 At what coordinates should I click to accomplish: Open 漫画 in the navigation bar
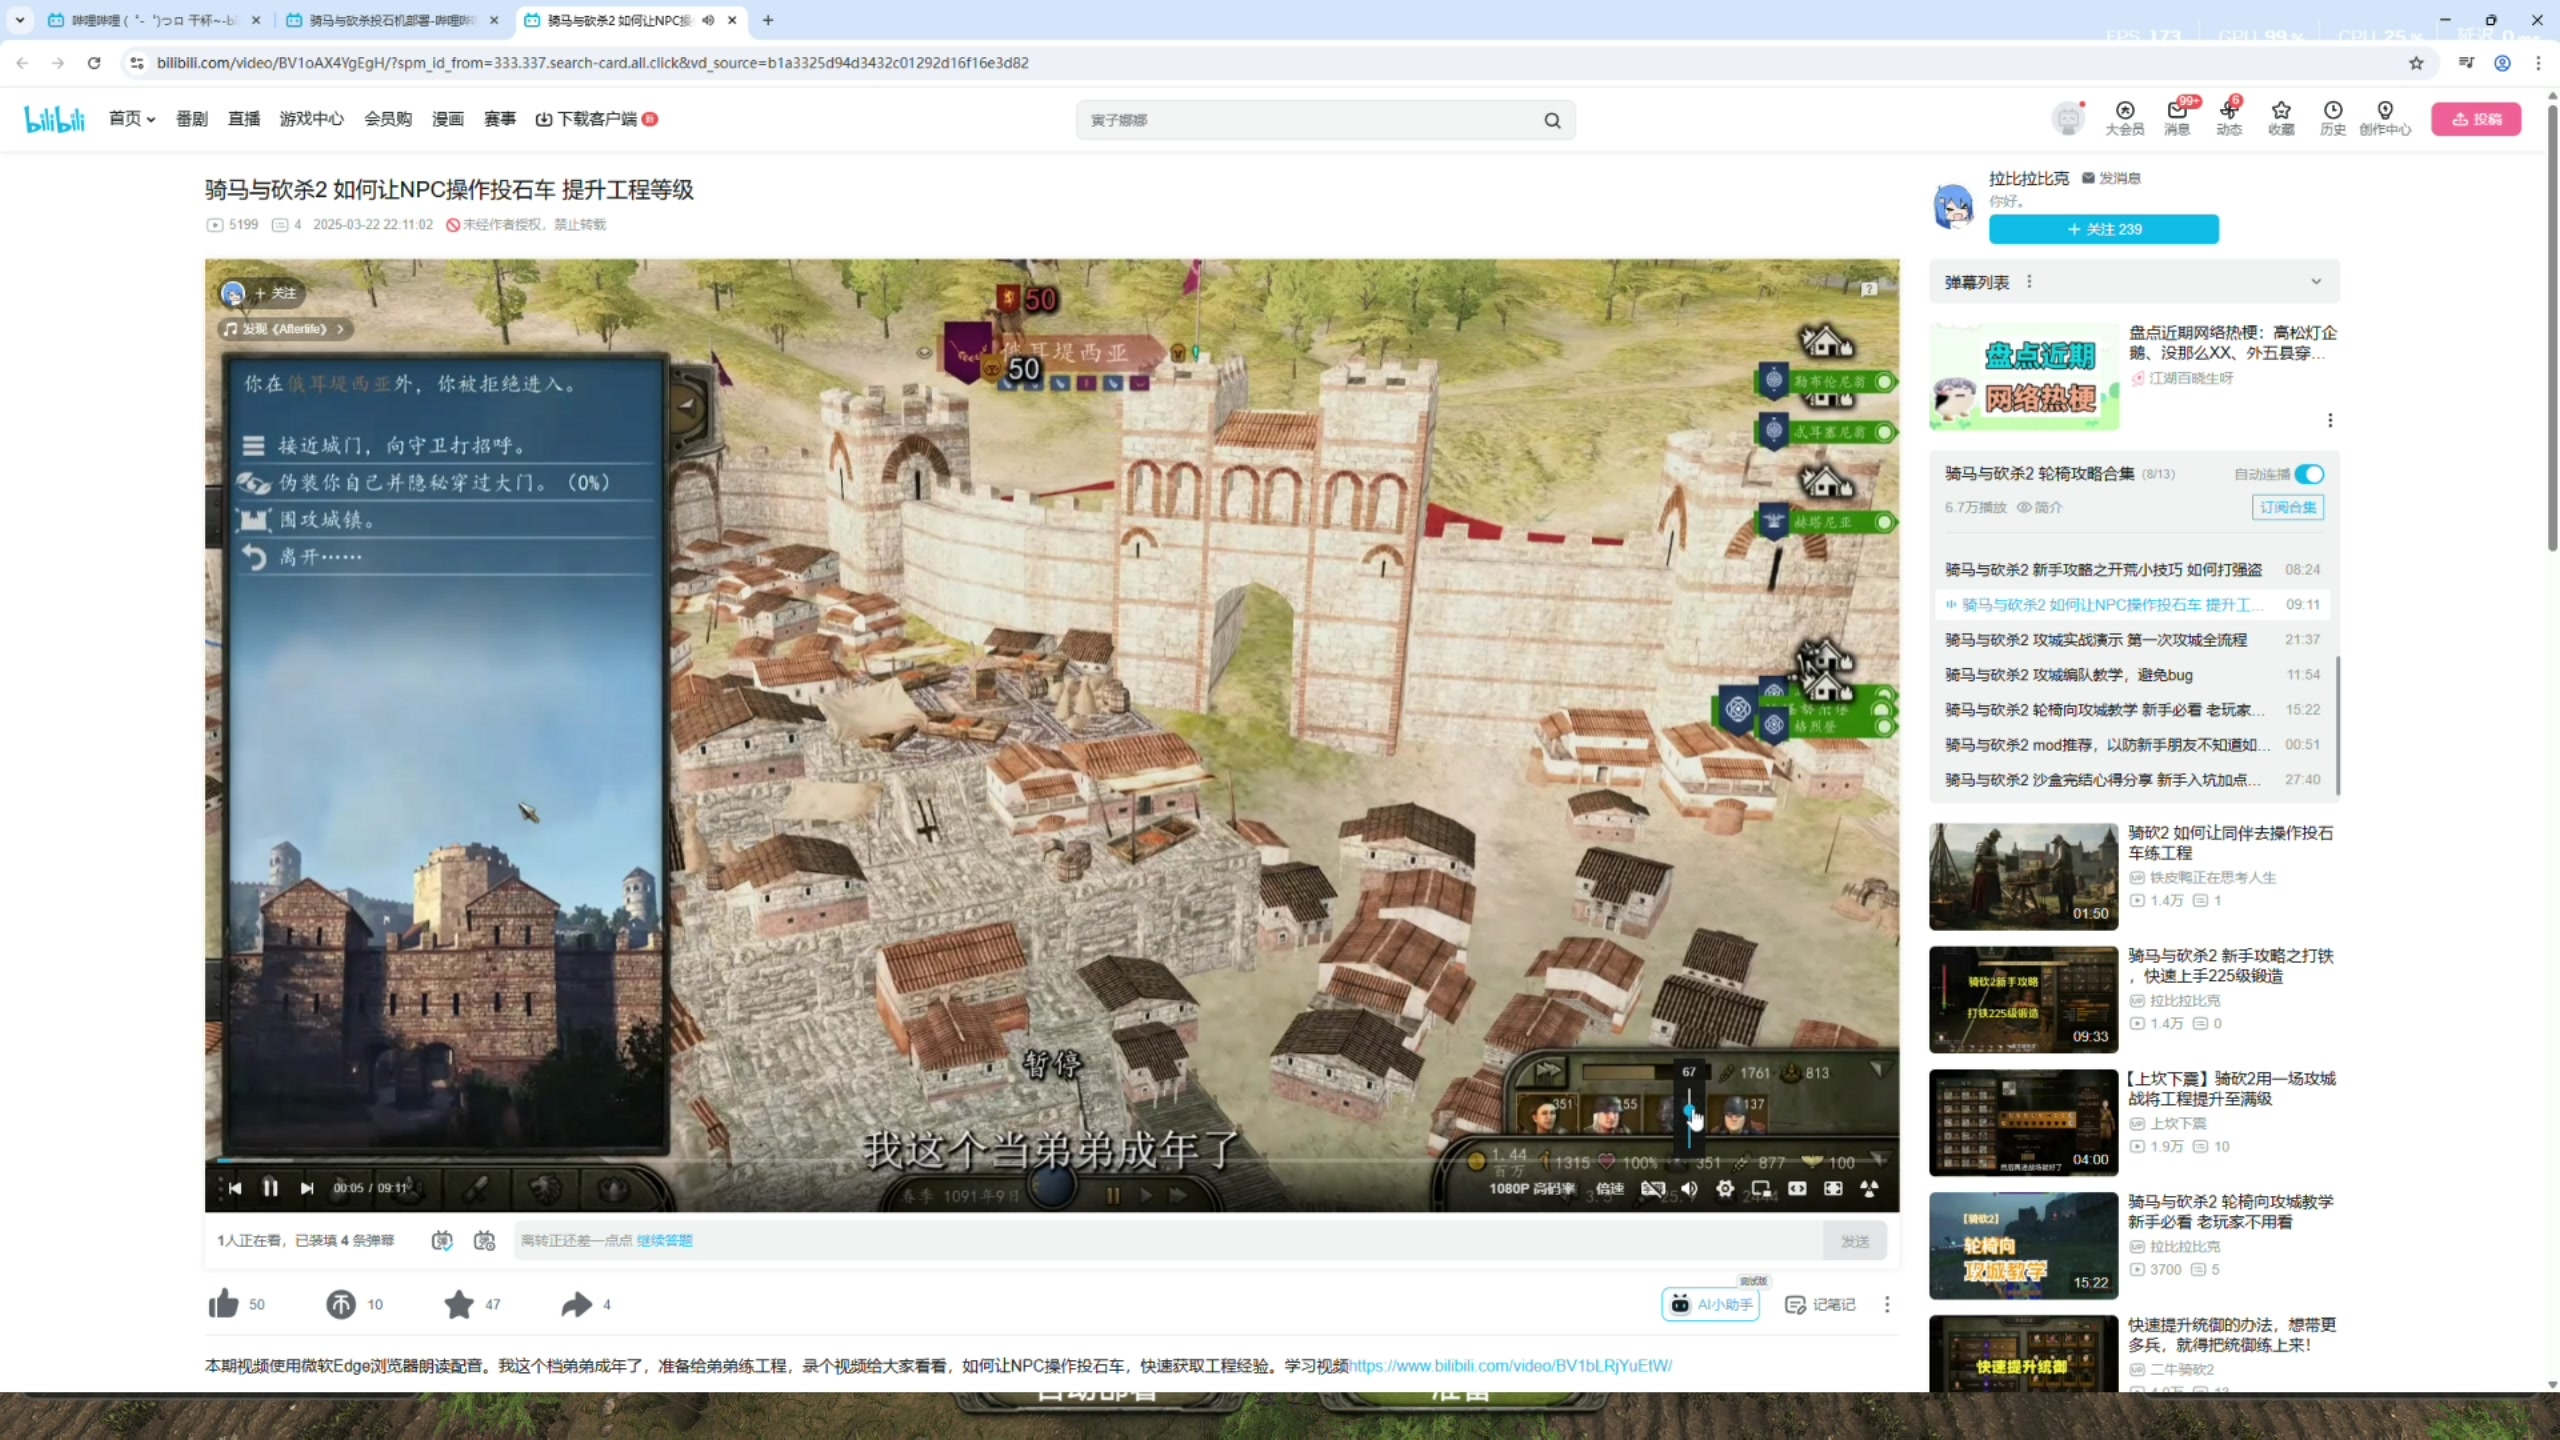[448, 119]
